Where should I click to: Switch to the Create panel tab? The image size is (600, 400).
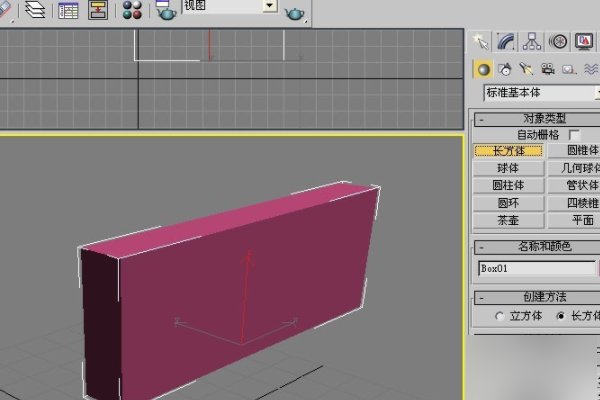click(x=481, y=41)
